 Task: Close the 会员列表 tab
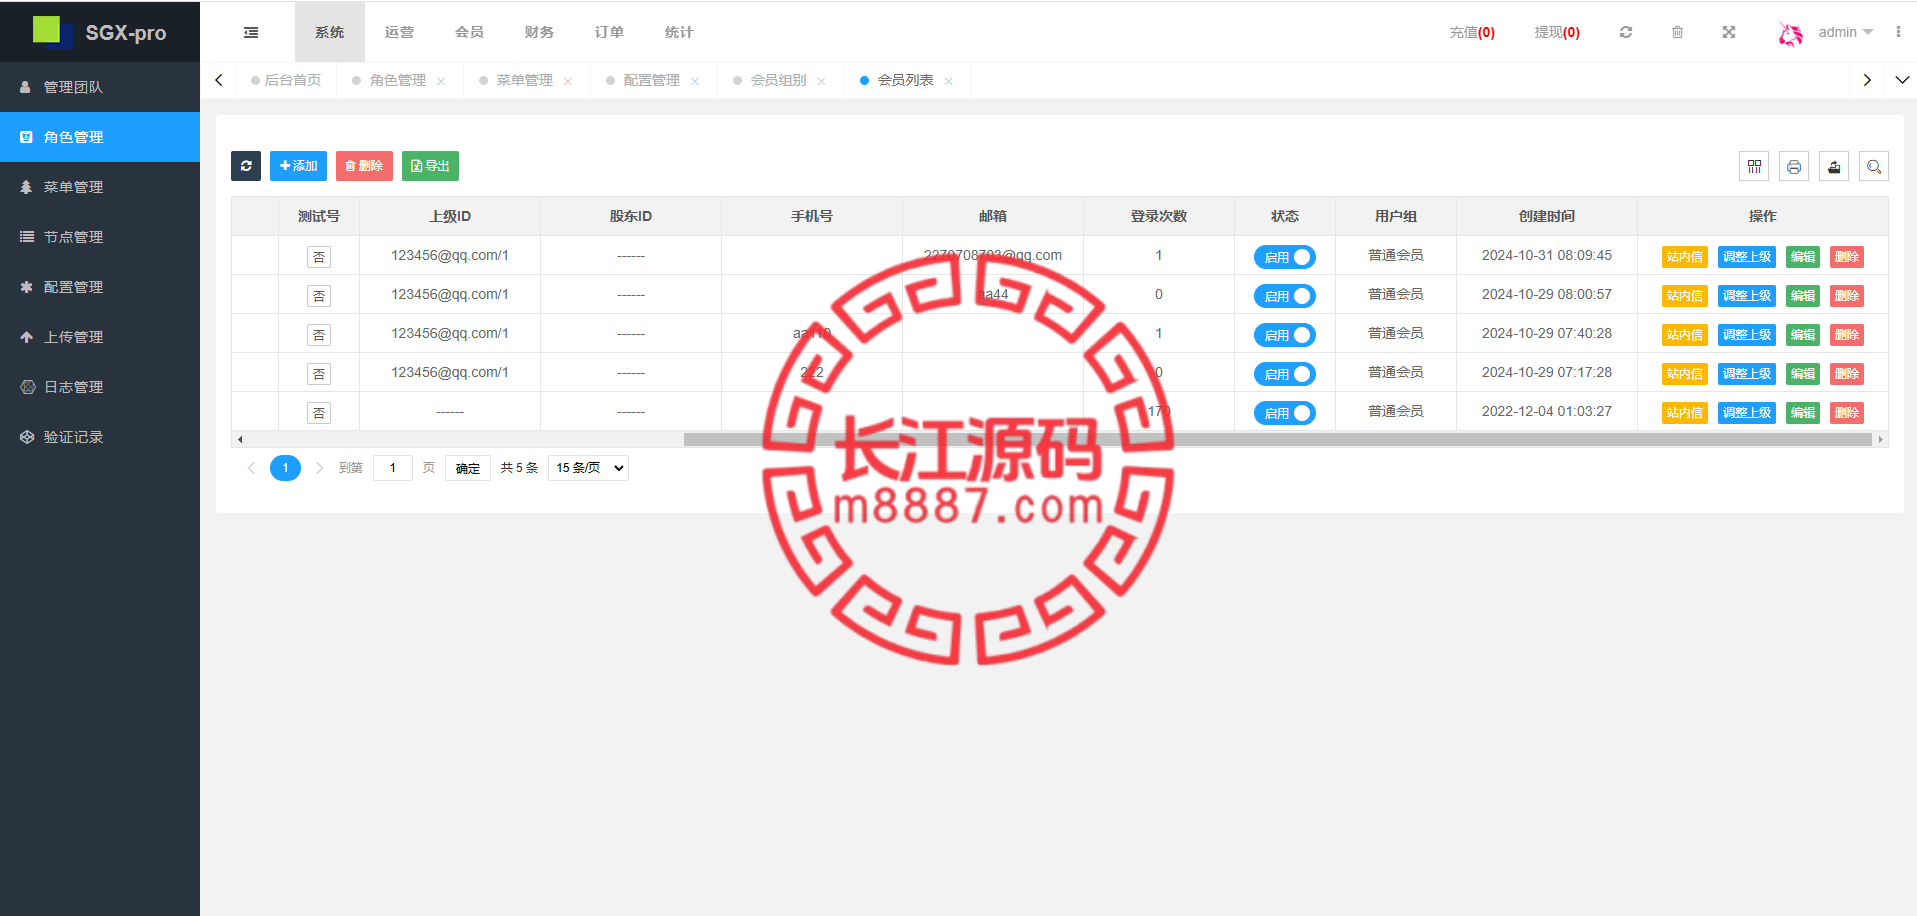(949, 81)
